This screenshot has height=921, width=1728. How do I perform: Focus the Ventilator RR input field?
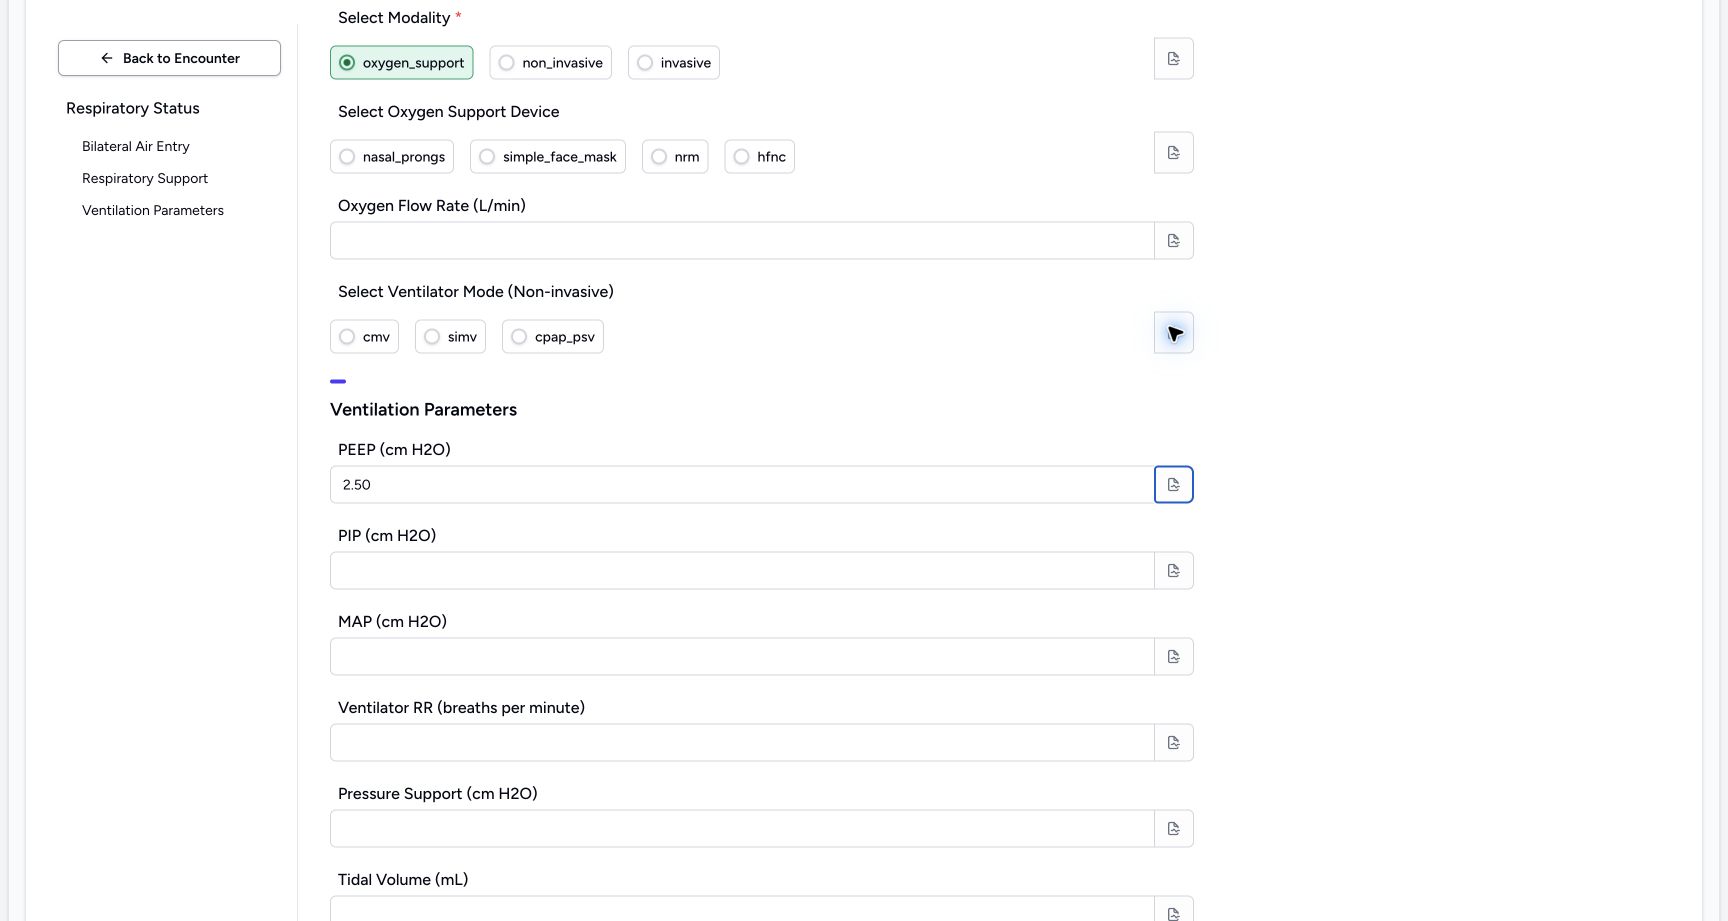[x=742, y=743]
